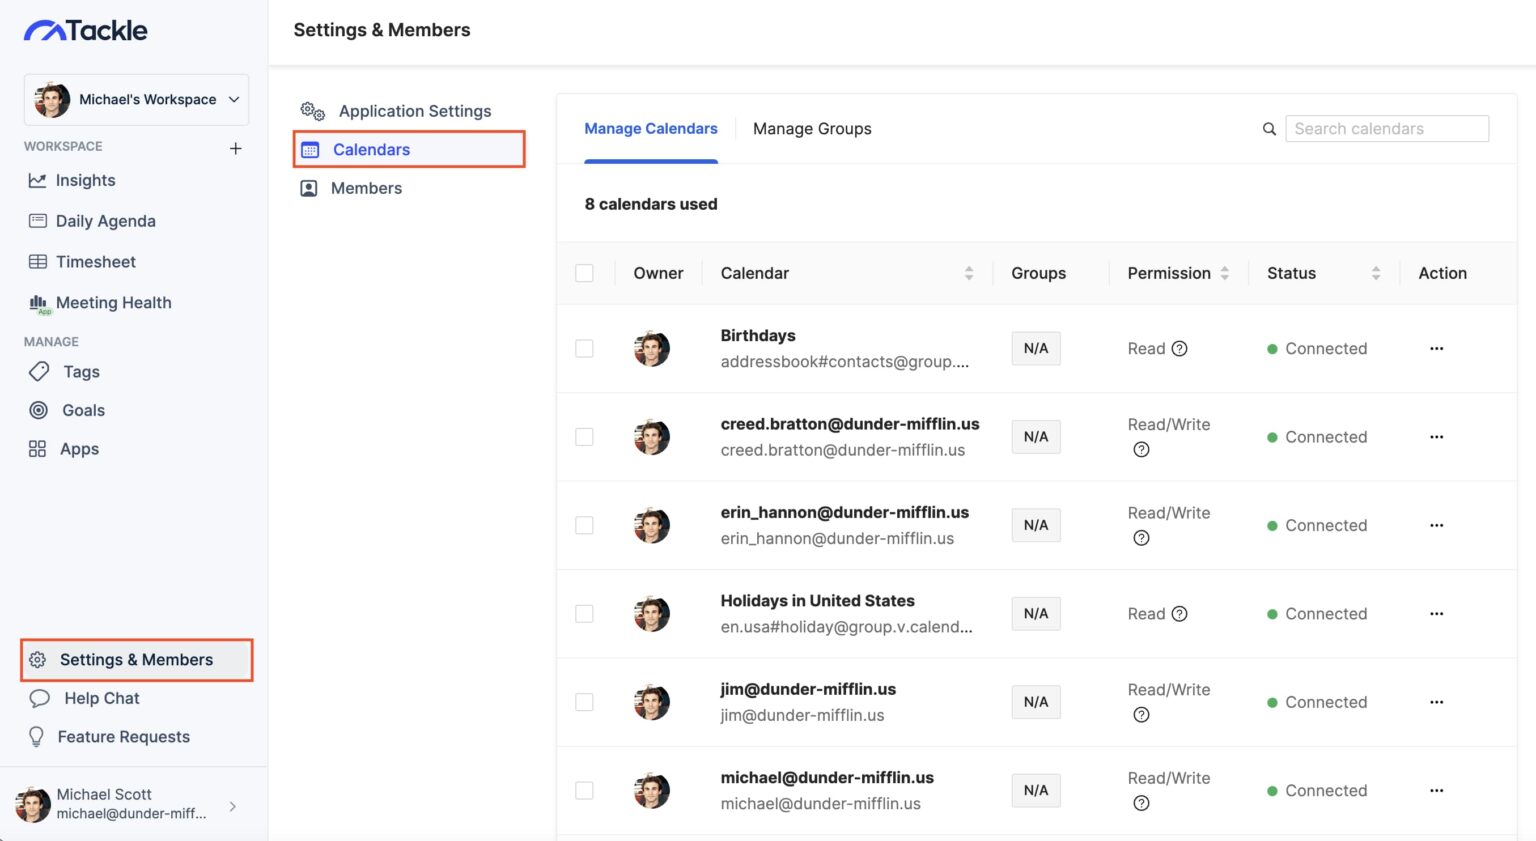
Task: Open action menu for Birthdays calendar
Action: pyautogui.click(x=1437, y=349)
